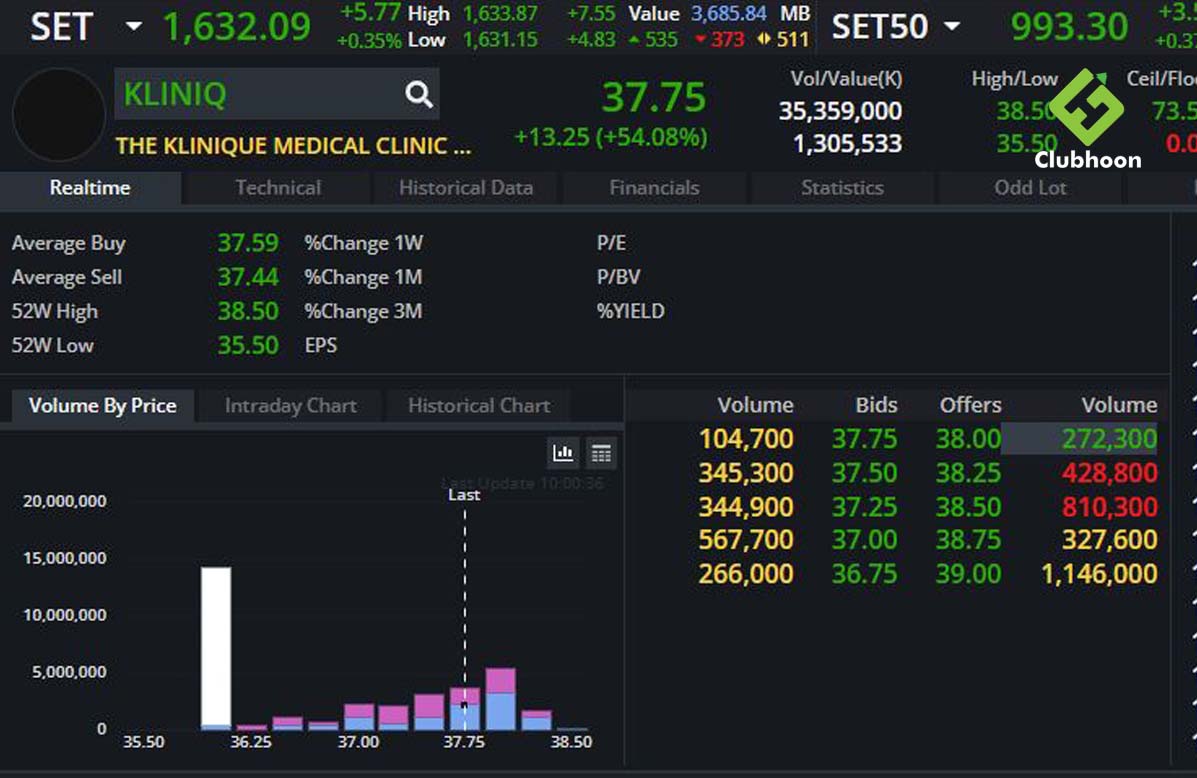Open the Historical Data tab
The image size is (1197, 778).
(x=466, y=188)
